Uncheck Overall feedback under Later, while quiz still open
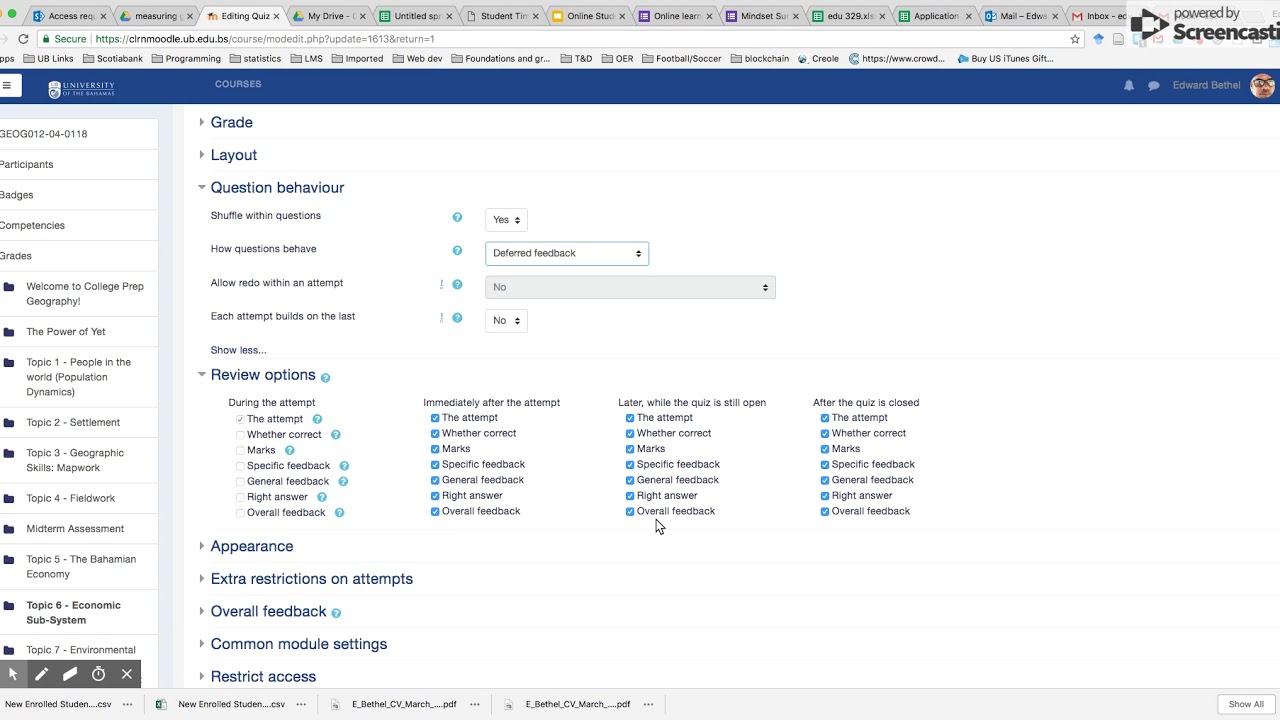This screenshot has height=720, width=1280. (x=630, y=512)
